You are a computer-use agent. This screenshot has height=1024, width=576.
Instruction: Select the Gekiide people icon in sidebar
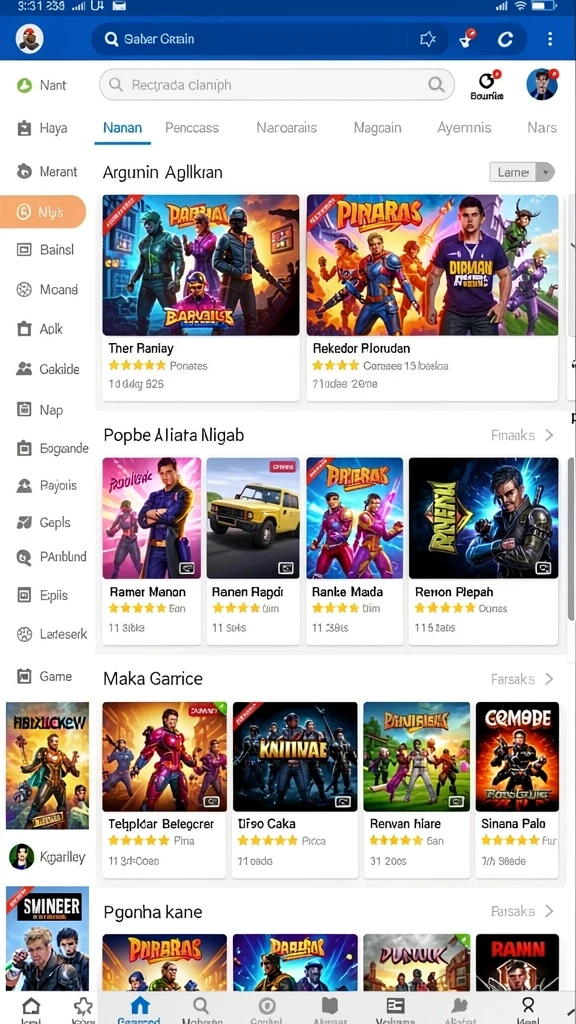[x=24, y=369]
